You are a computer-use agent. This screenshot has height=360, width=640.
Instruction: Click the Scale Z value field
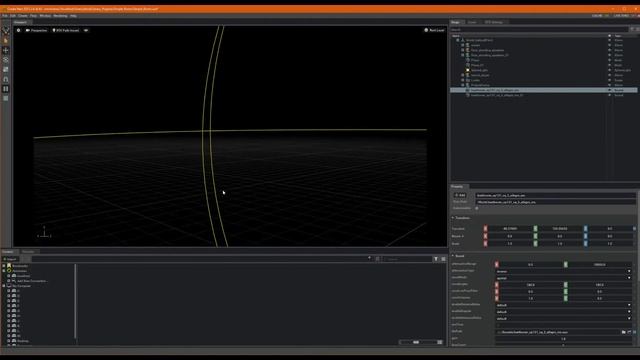[610, 243]
